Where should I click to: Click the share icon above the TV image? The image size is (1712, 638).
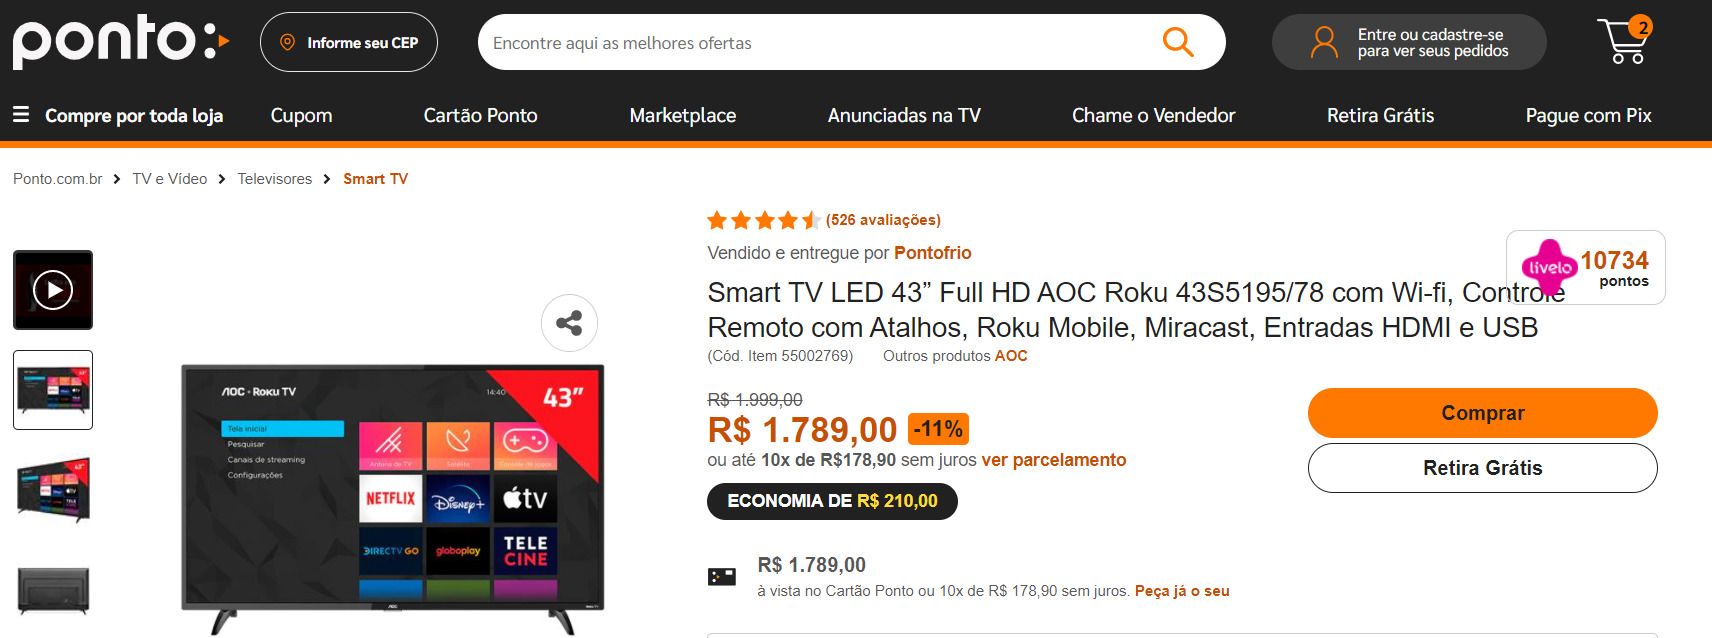(x=569, y=323)
